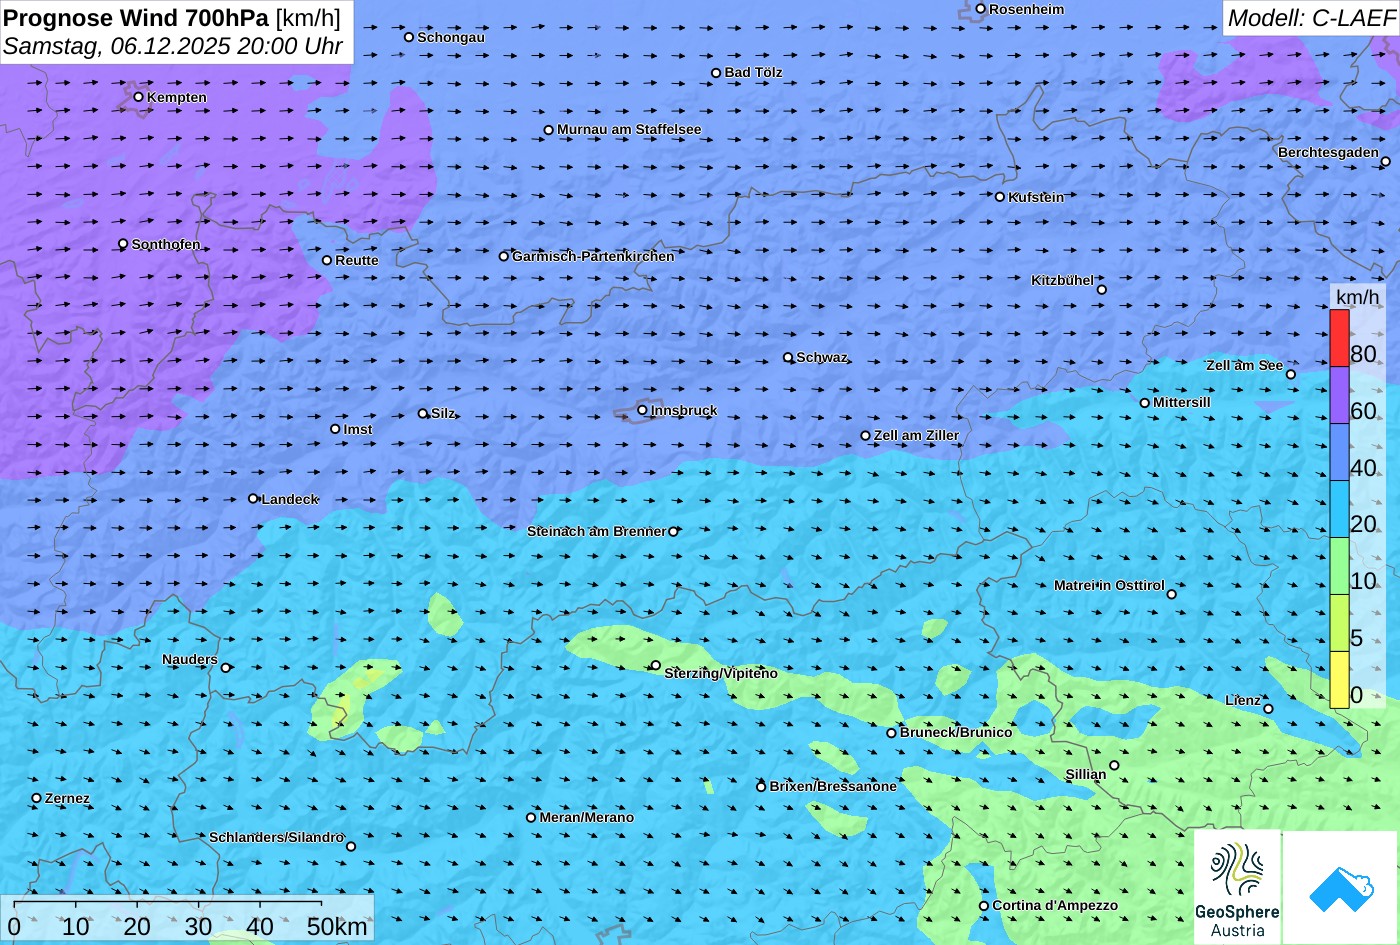Click the Zell am See marker
1400x945 pixels.
pyautogui.click(x=1290, y=374)
